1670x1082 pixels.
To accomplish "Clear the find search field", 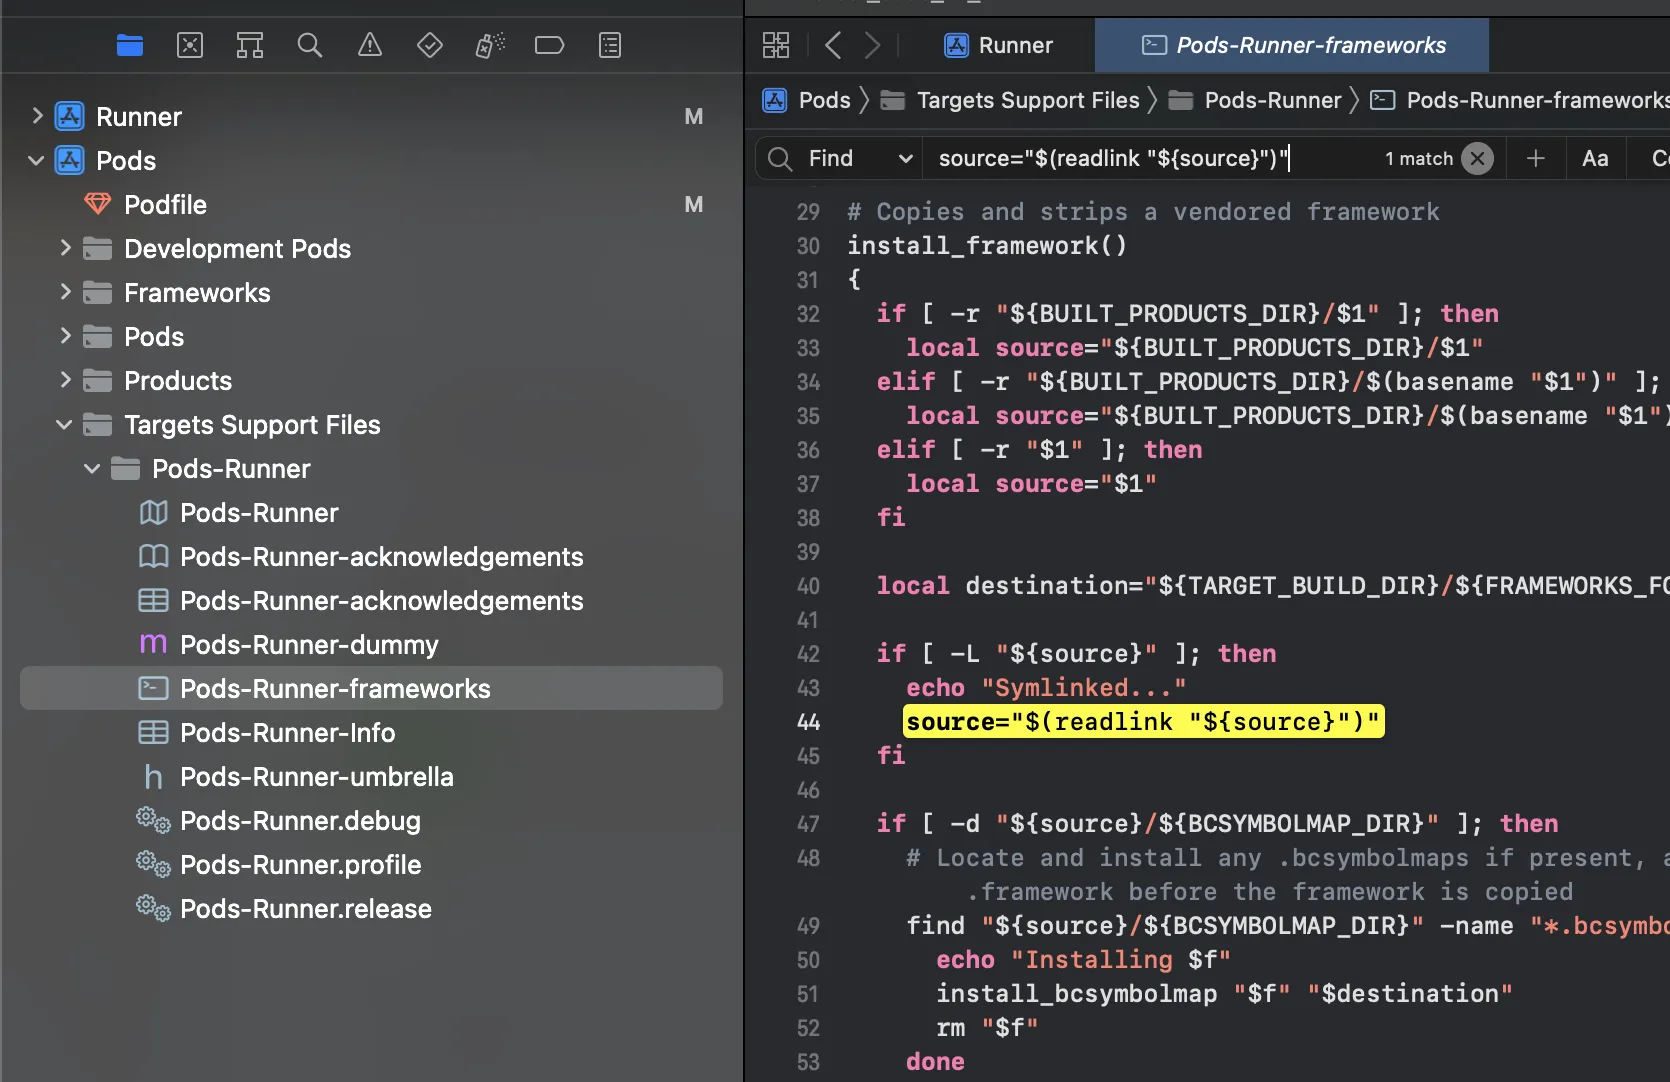I will point(1477,158).
